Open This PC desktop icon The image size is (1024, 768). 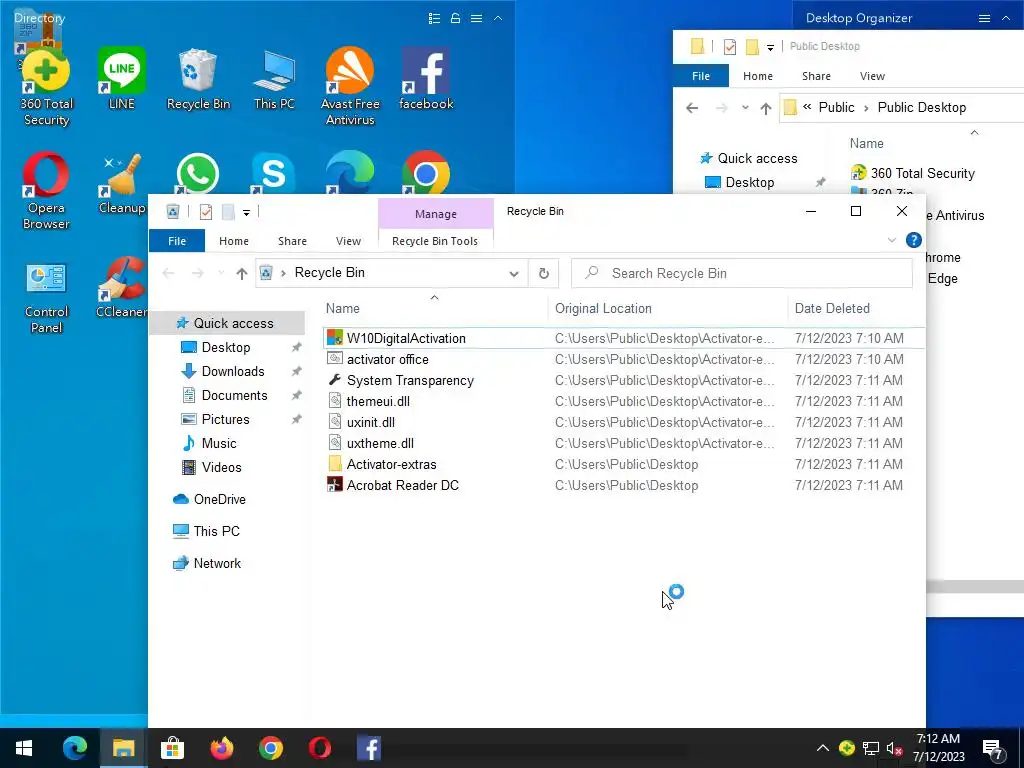click(274, 78)
